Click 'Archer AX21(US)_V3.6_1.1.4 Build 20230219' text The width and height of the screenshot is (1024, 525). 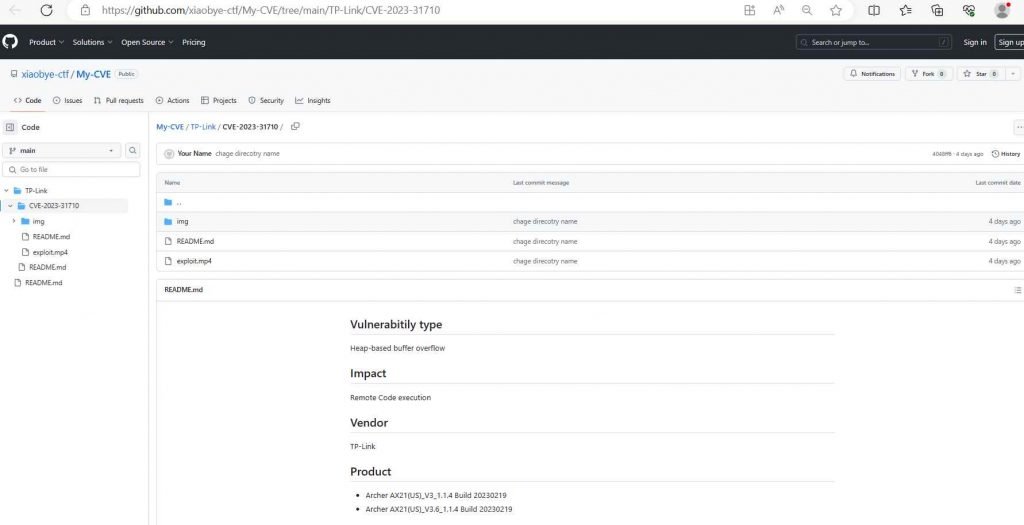coord(439,509)
